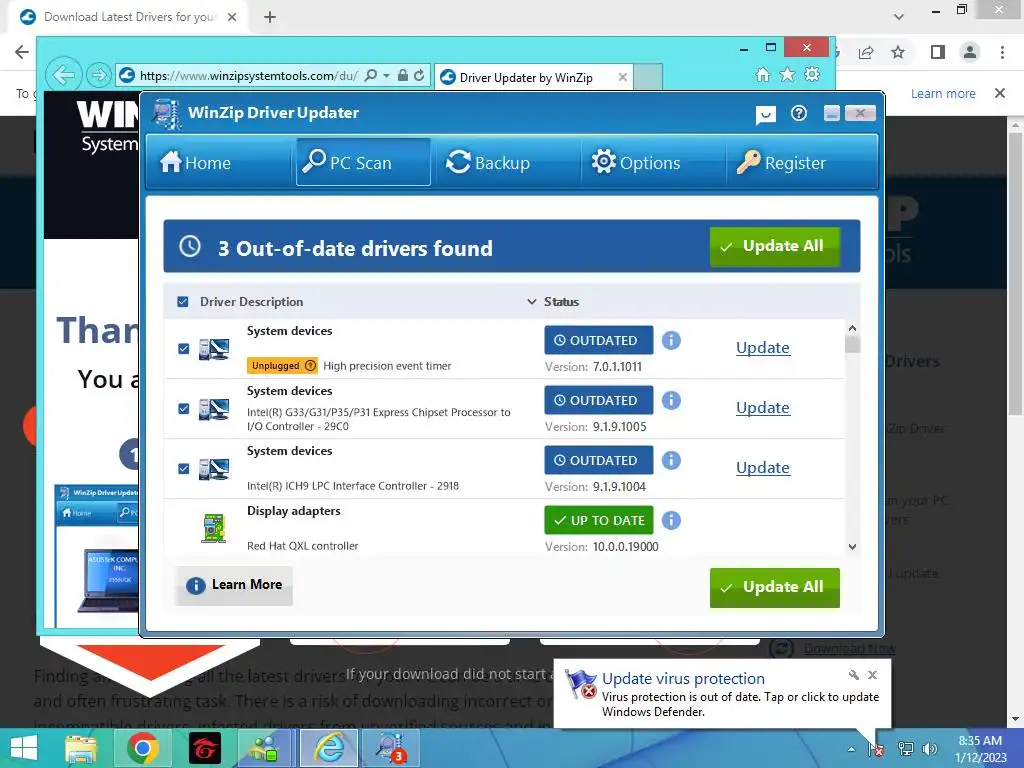
Task: Show hidden system tray icons
Action: pyautogui.click(x=851, y=749)
